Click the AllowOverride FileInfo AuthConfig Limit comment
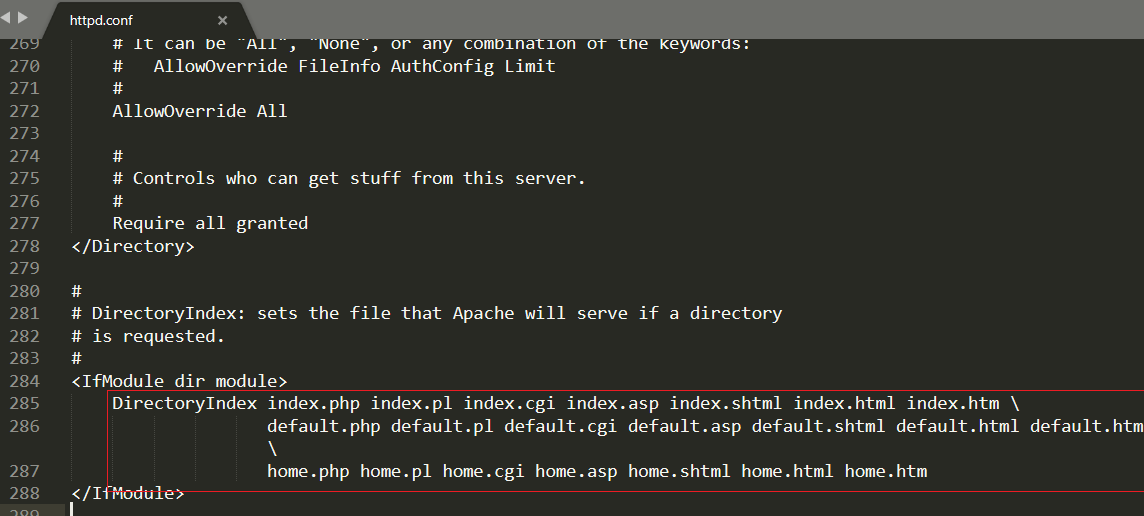Screen dimensions: 1144x516 tap(354, 66)
